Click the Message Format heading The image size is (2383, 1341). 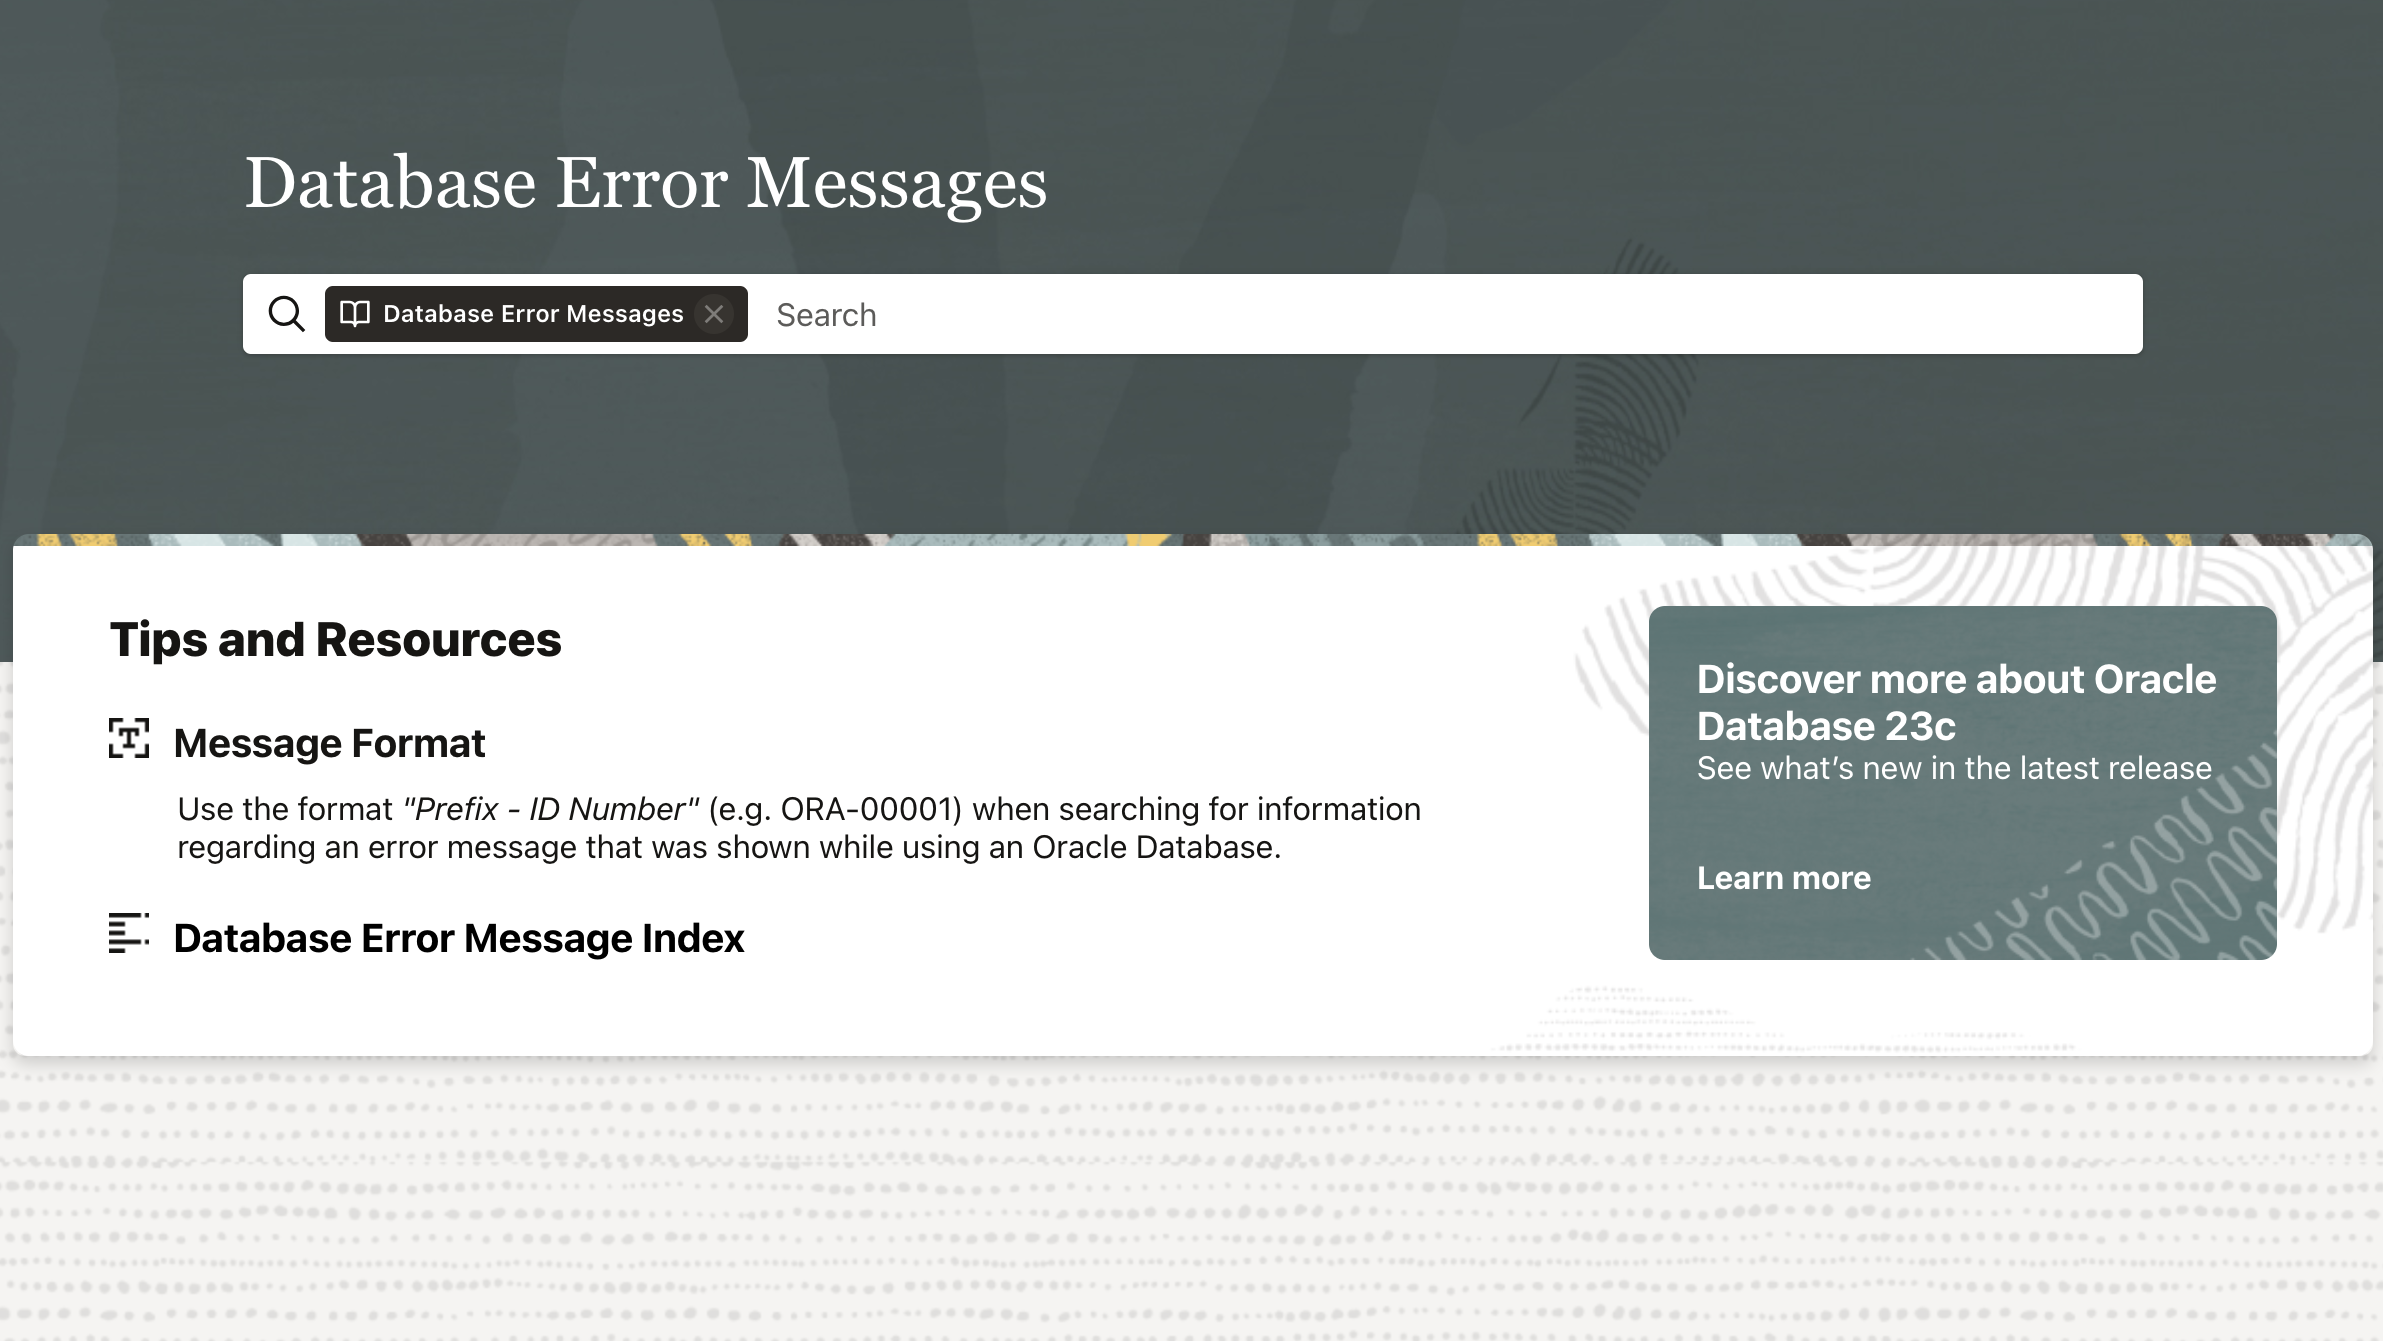tap(329, 743)
